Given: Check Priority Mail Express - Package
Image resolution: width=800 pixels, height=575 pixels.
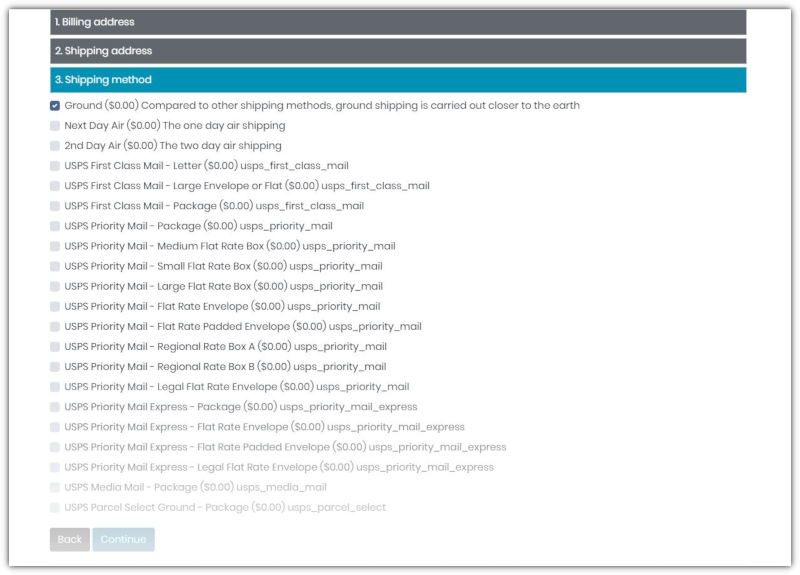Looking at the screenshot, I should point(55,407).
